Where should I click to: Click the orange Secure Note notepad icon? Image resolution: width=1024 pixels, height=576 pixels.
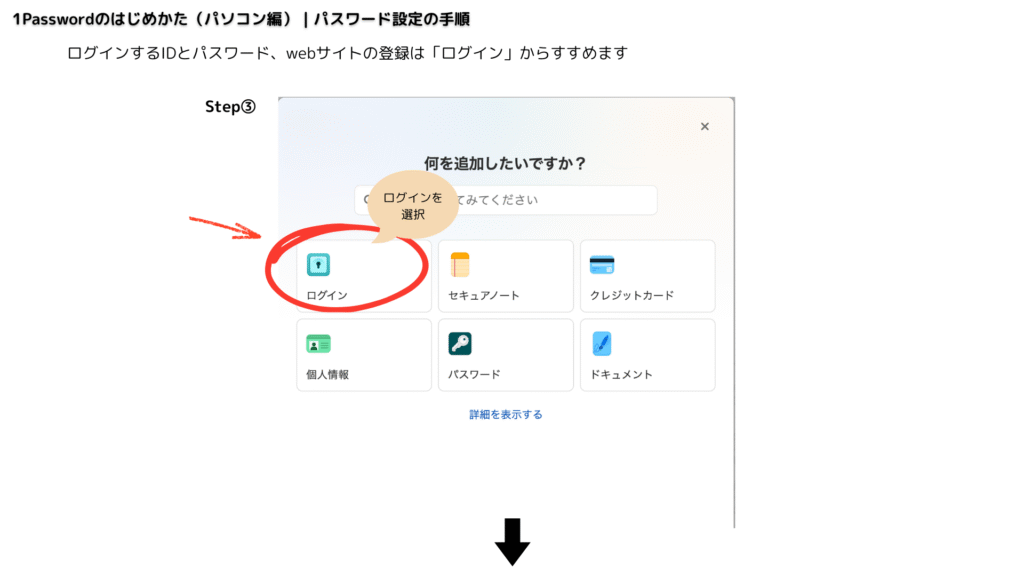click(x=460, y=264)
